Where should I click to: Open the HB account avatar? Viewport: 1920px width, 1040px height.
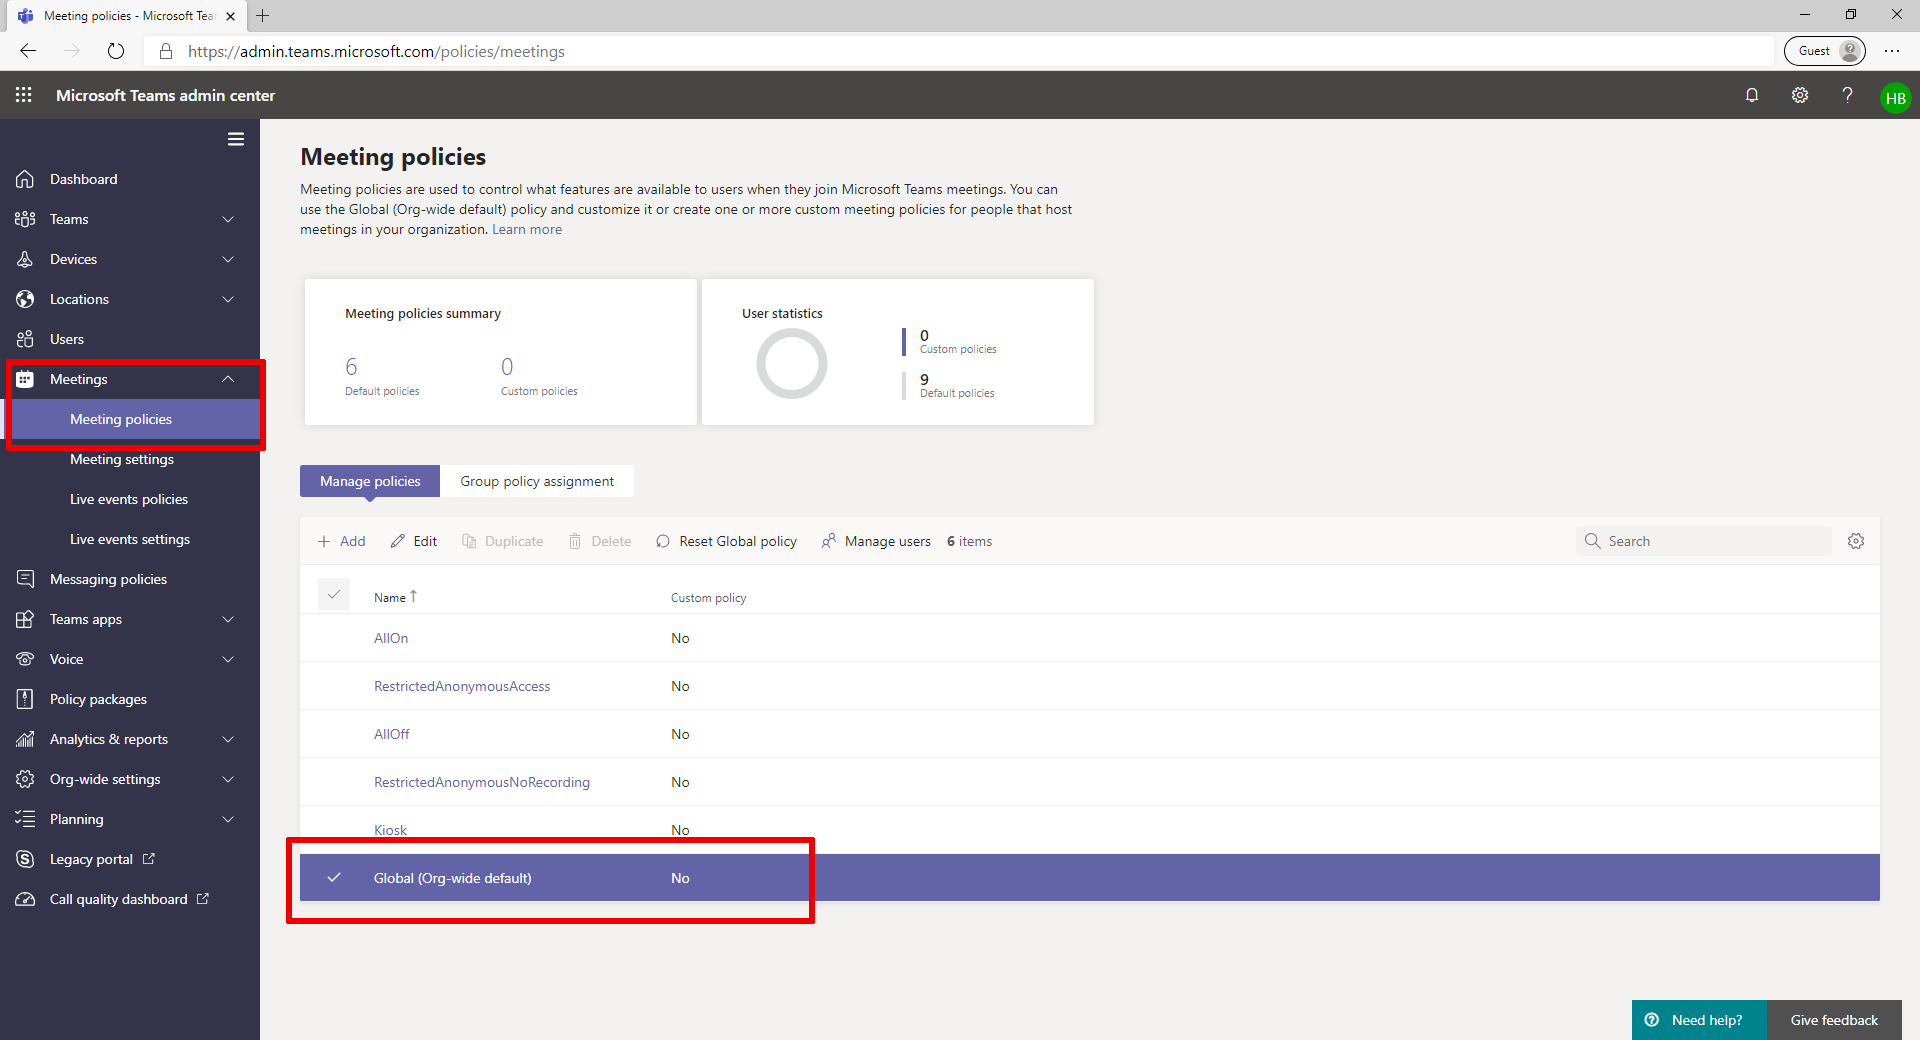(x=1895, y=98)
